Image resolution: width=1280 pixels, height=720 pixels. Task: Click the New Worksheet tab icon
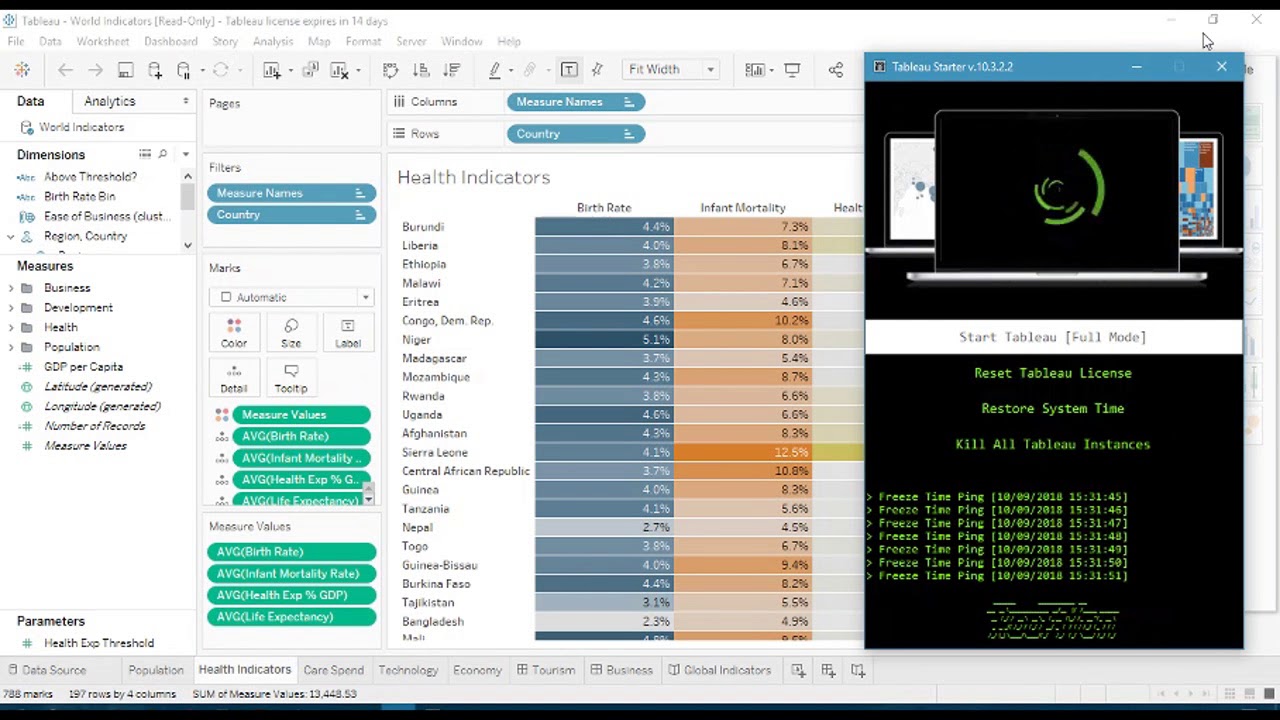[798, 670]
